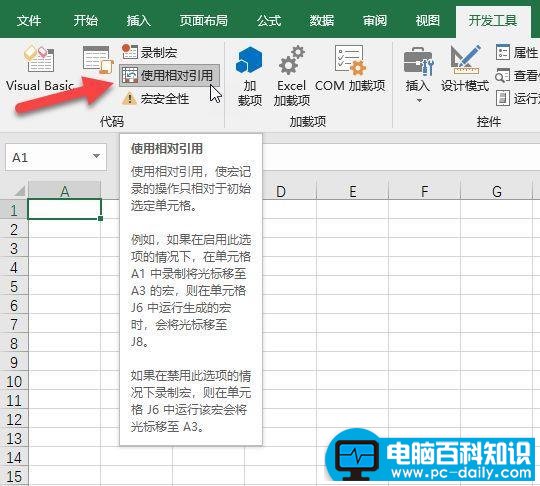This screenshot has height=486, width=540.
Task: Click 查看代码 view code button
Action: pyautogui.click(x=517, y=75)
